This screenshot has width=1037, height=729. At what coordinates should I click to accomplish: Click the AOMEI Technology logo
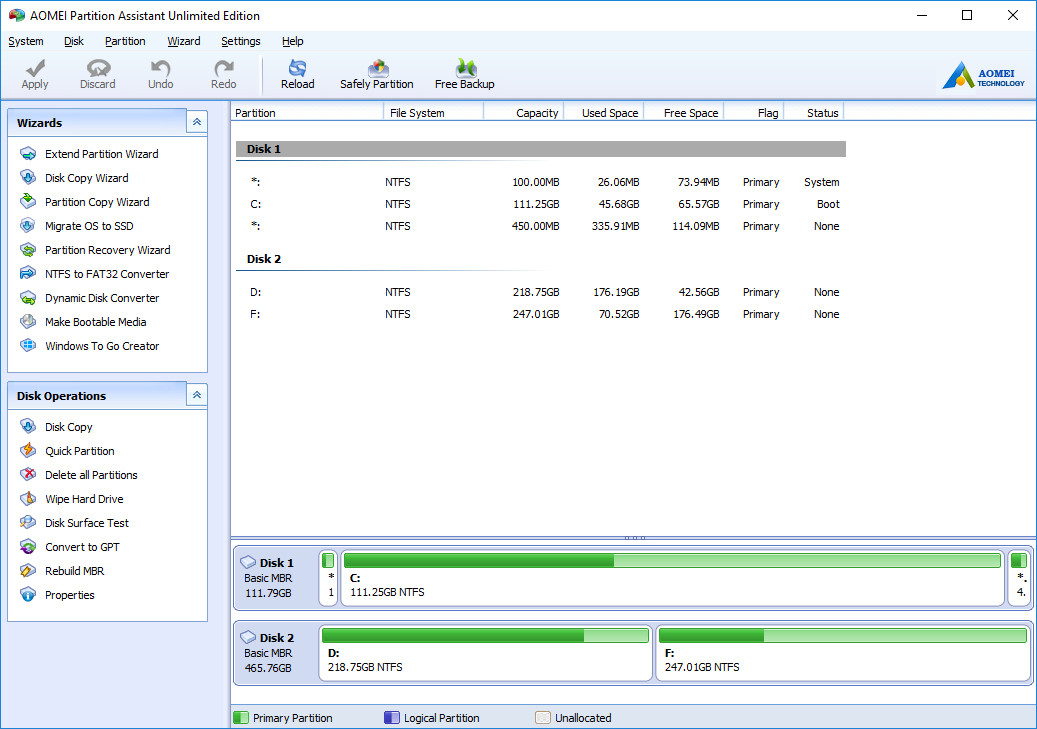click(x=983, y=75)
